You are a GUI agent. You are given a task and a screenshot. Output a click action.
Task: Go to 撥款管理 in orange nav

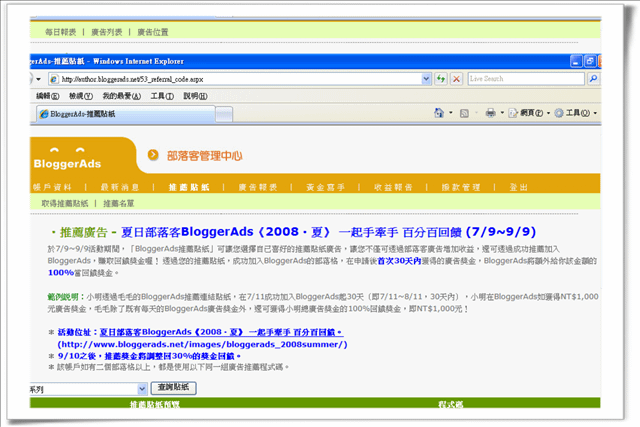(461, 187)
